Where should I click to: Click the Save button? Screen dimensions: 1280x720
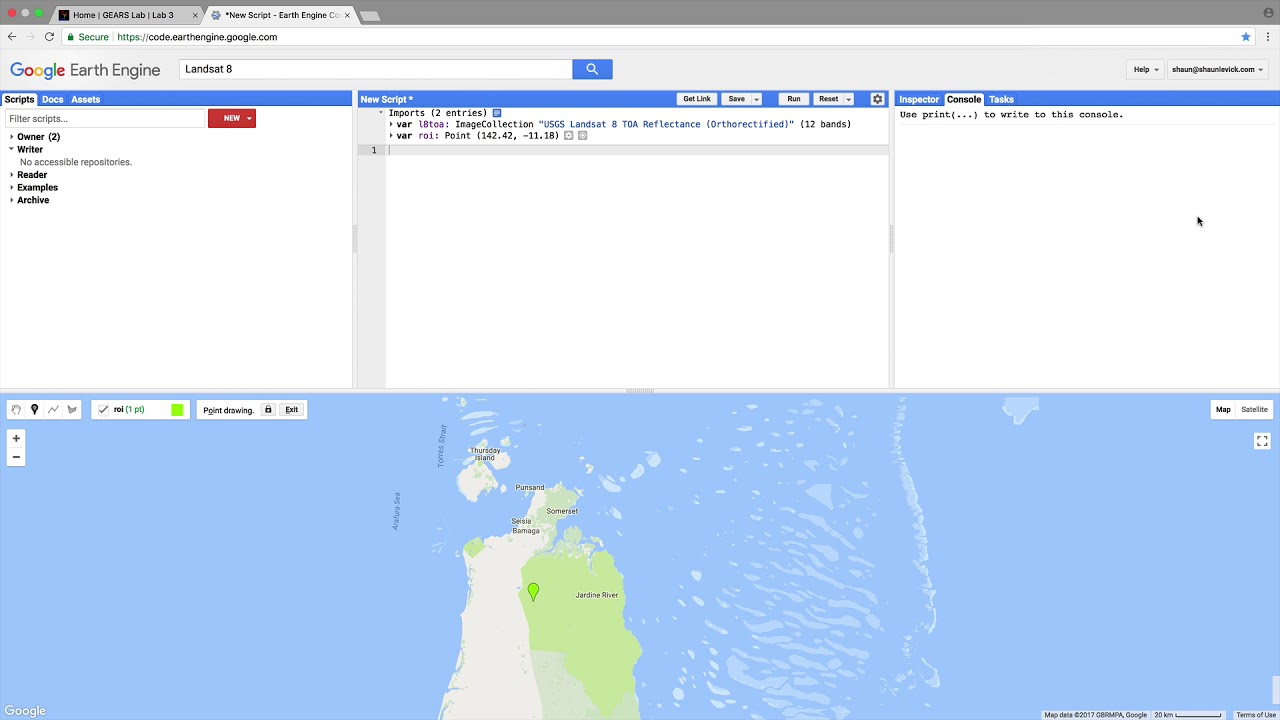[736, 99]
